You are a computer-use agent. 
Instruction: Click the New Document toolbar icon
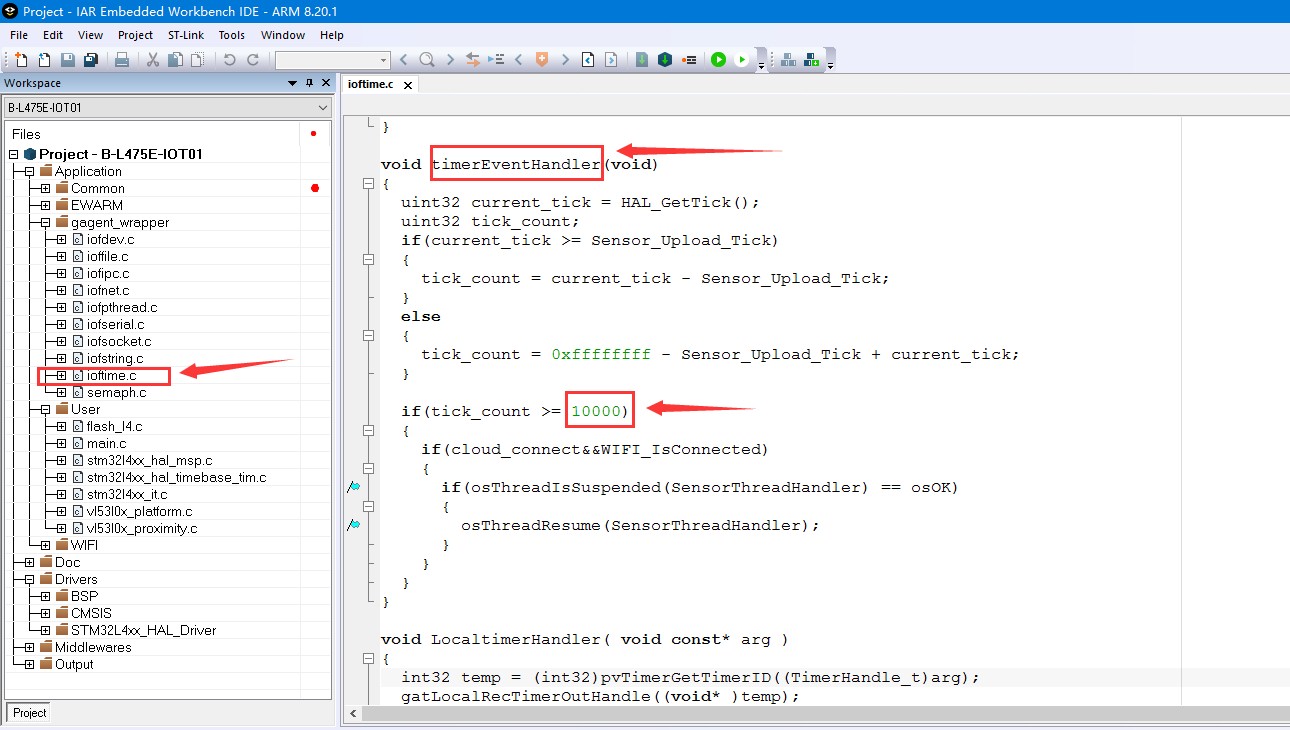[x=21, y=60]
